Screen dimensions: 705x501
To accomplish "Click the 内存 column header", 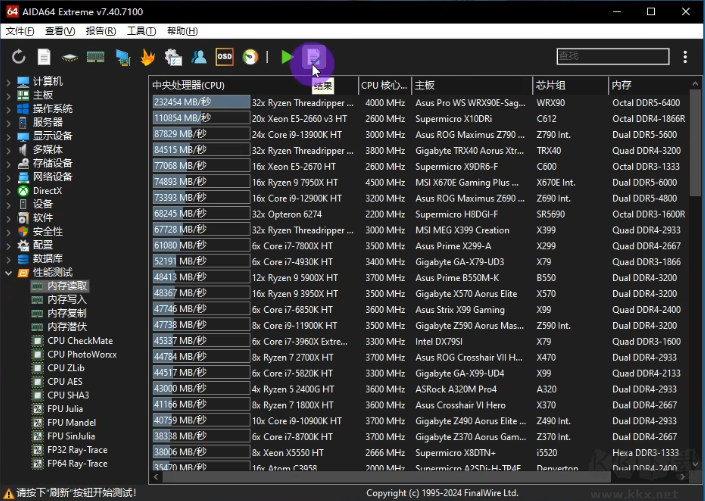I will 649,85.
